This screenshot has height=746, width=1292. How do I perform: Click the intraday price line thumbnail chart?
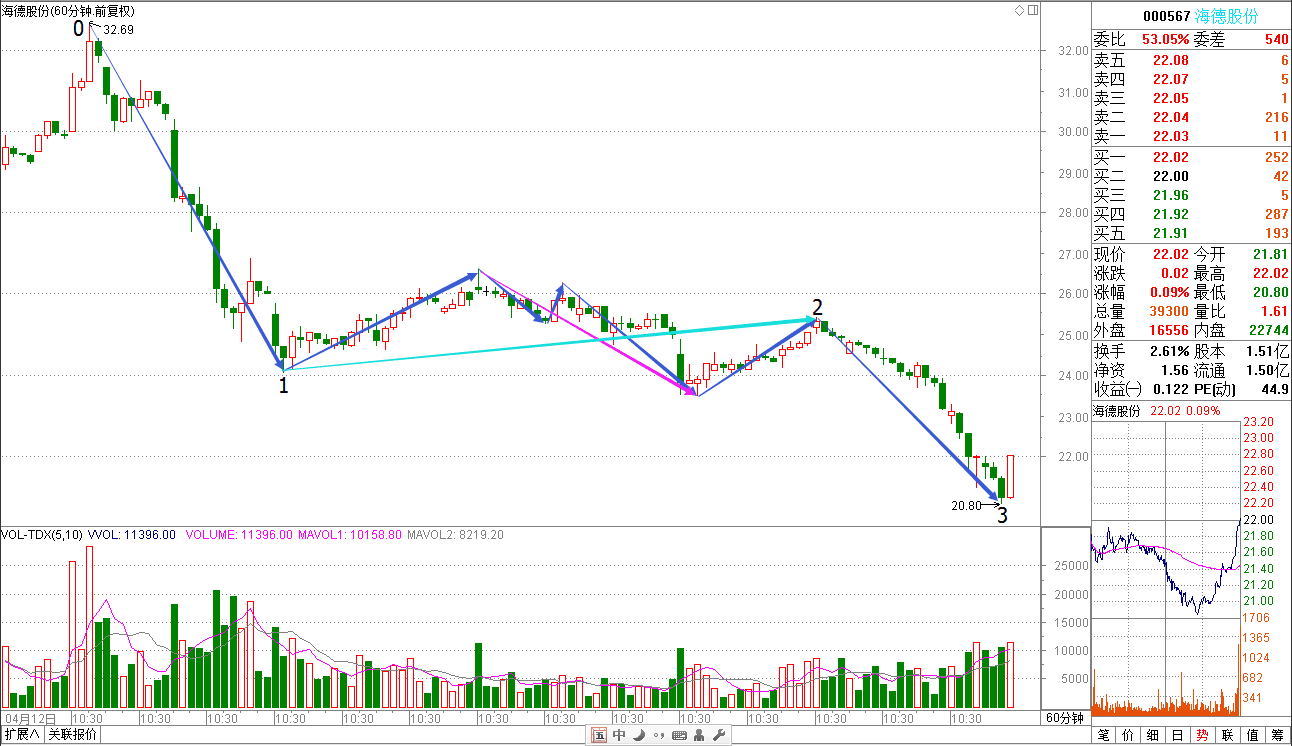(x=1166, y=570)
